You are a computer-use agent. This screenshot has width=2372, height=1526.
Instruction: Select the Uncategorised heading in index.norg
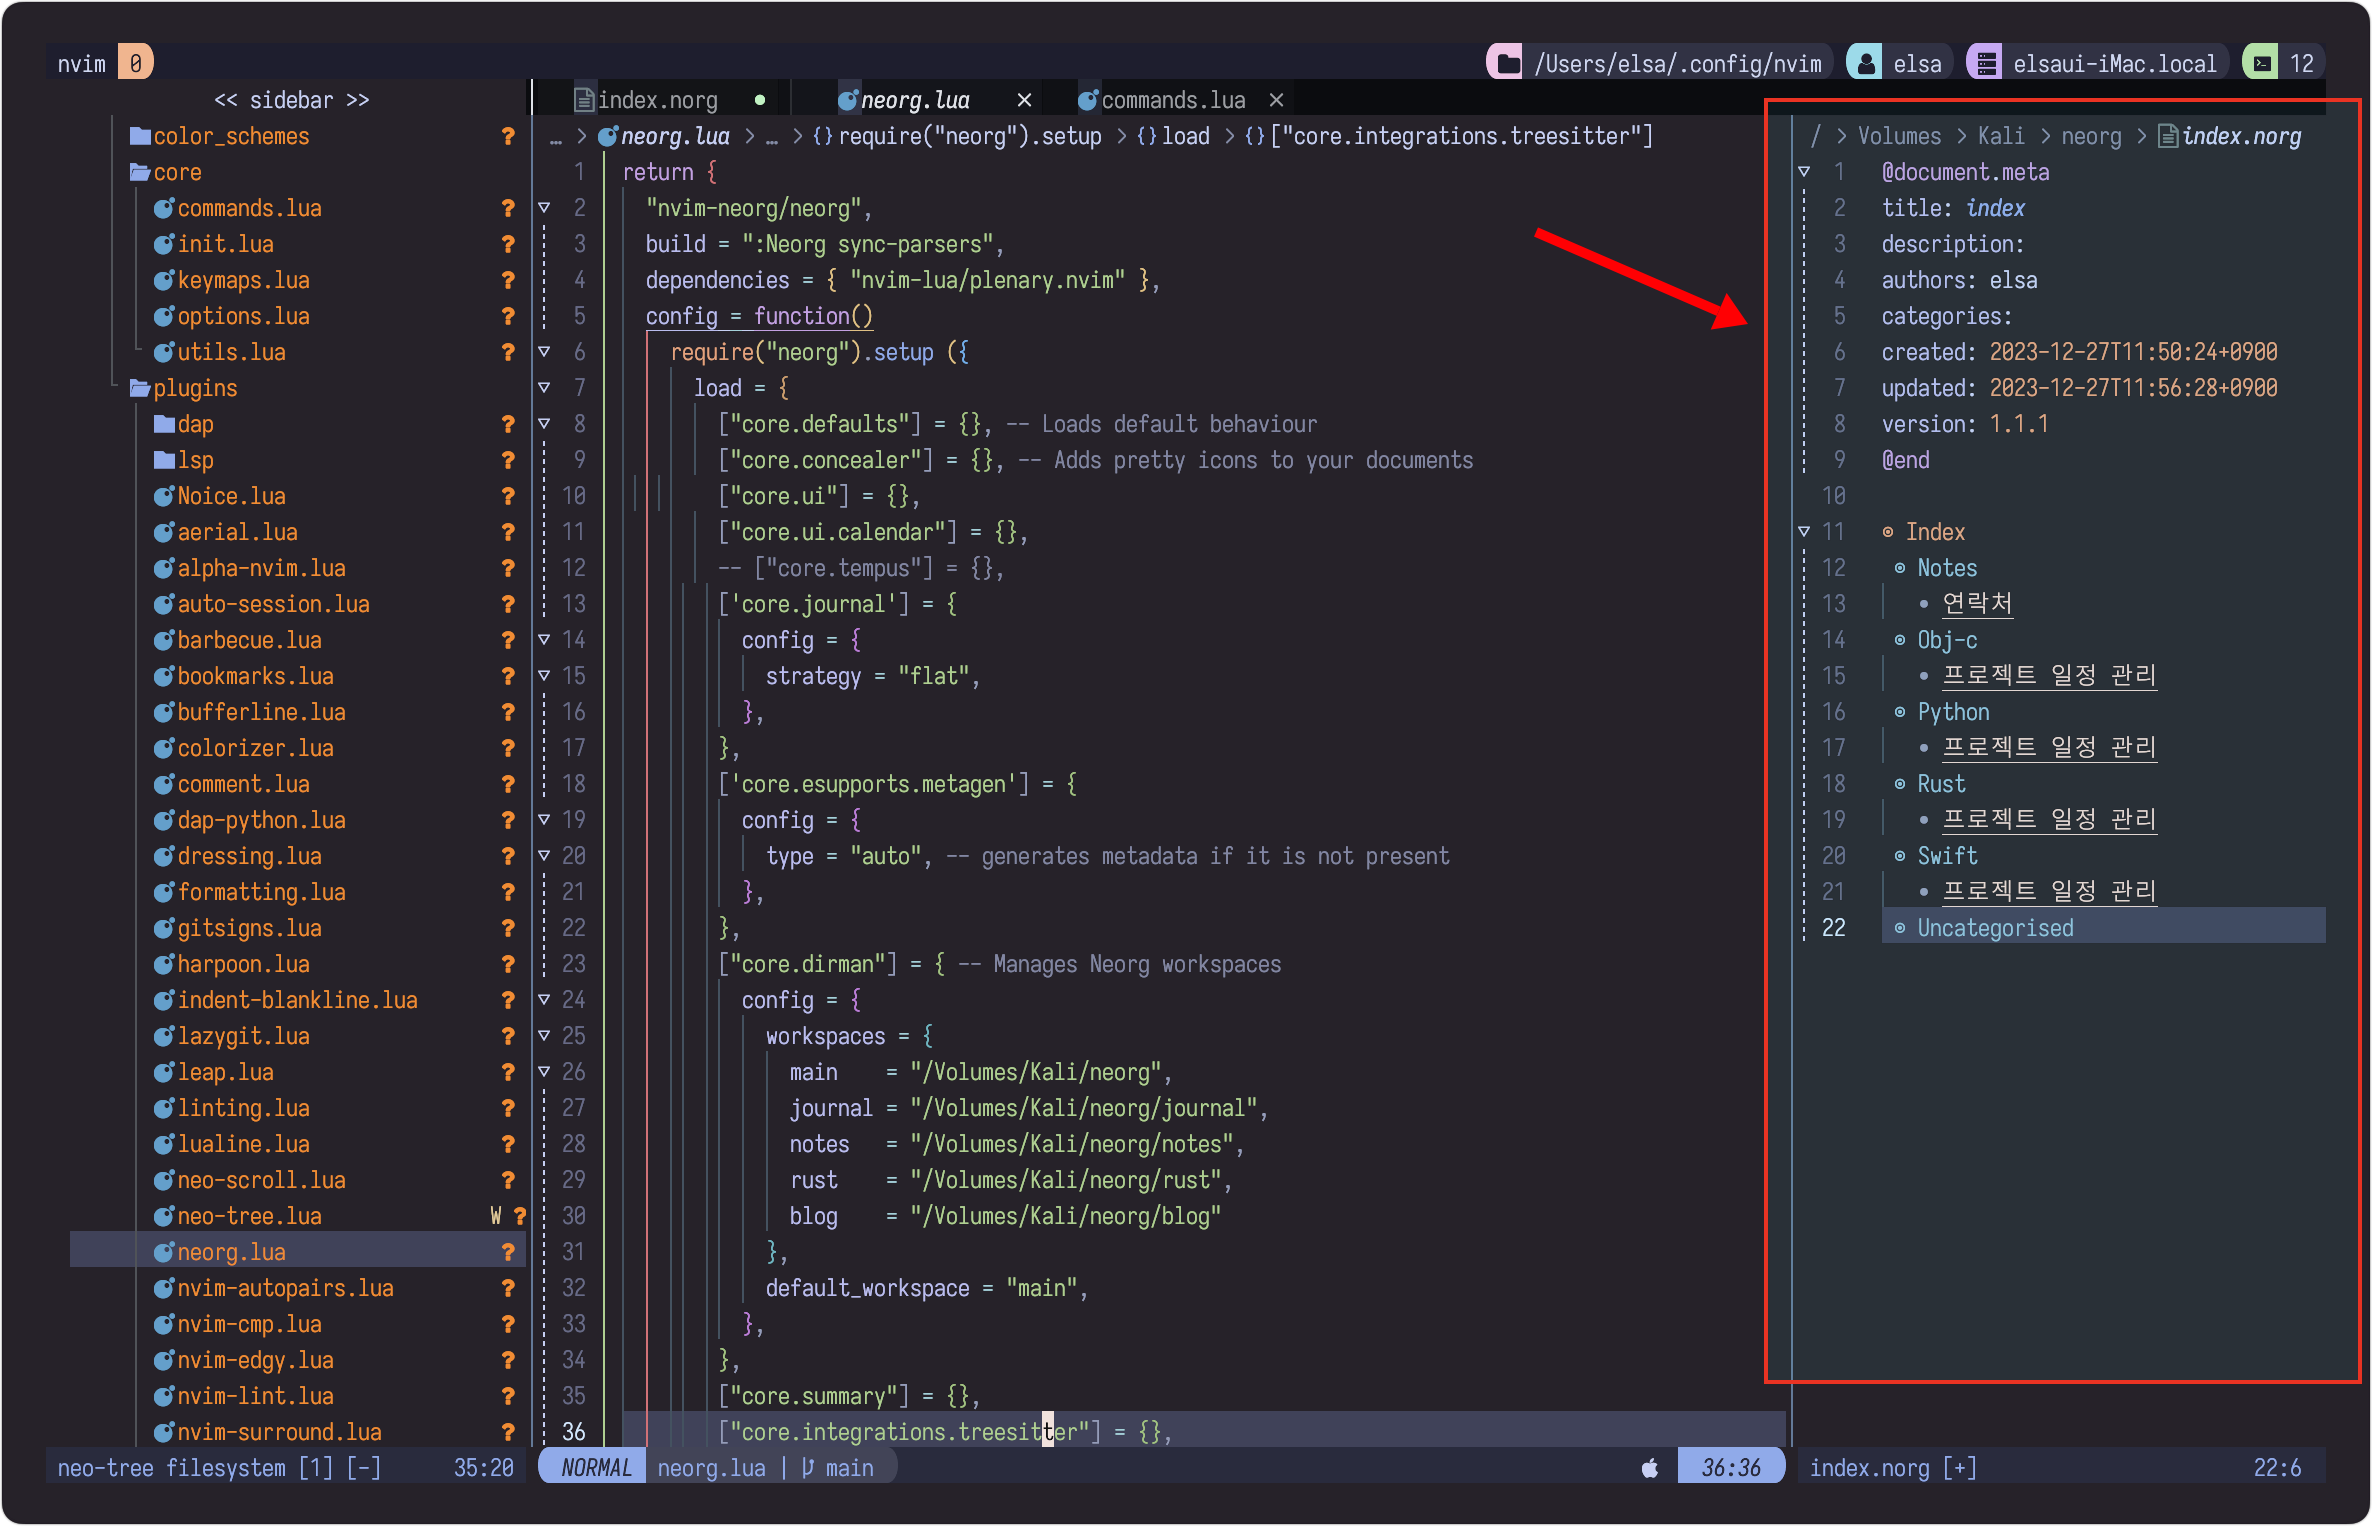click(x=1995, y=928)
